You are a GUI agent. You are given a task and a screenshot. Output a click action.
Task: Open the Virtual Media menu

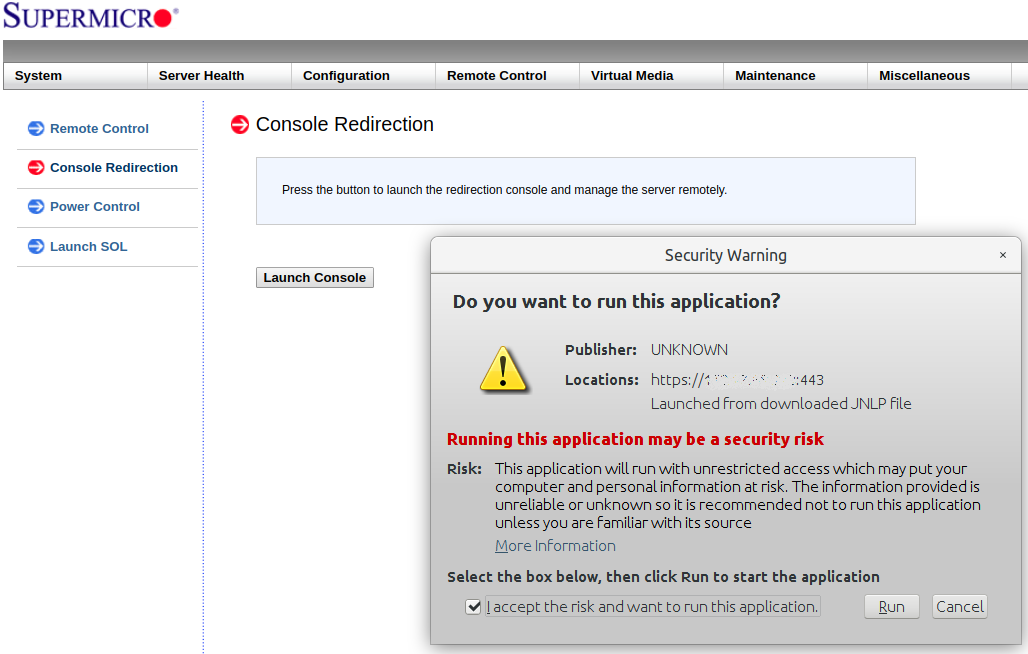[632, 76]
